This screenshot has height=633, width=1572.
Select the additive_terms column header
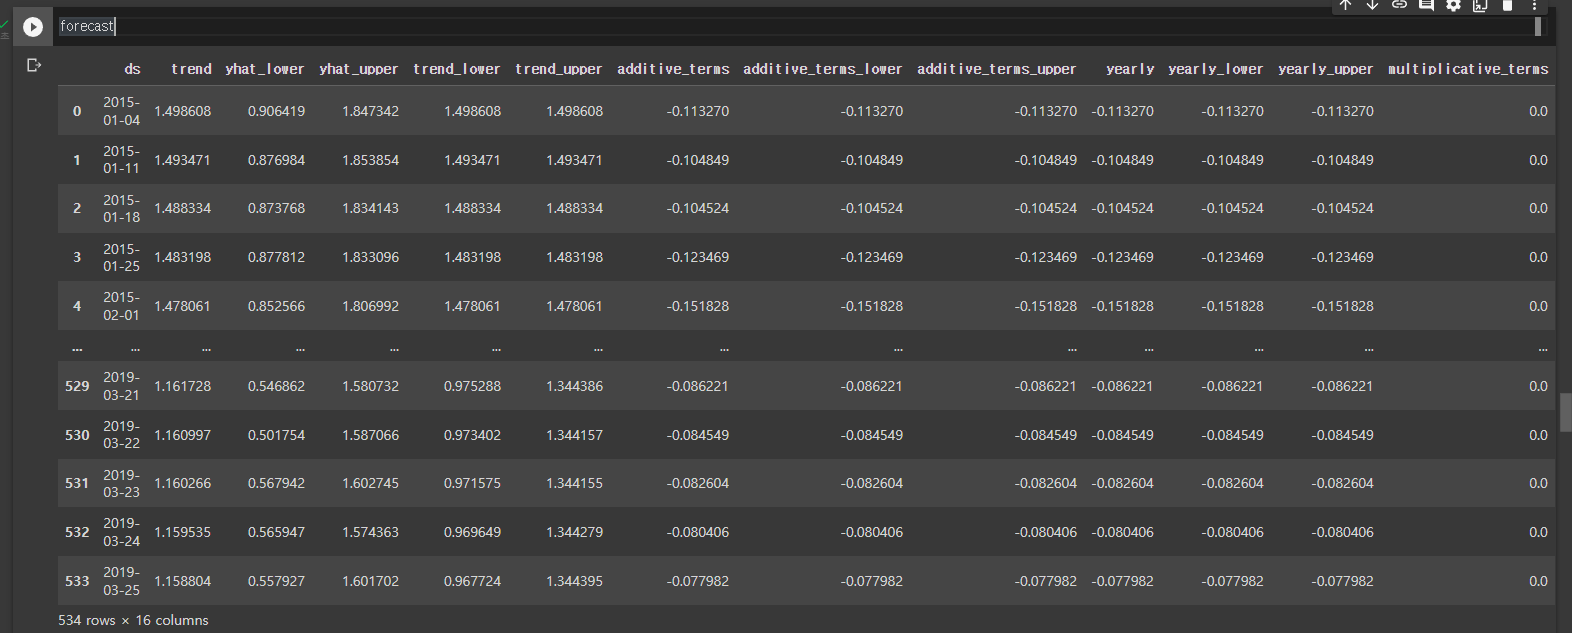click(673, 69)
